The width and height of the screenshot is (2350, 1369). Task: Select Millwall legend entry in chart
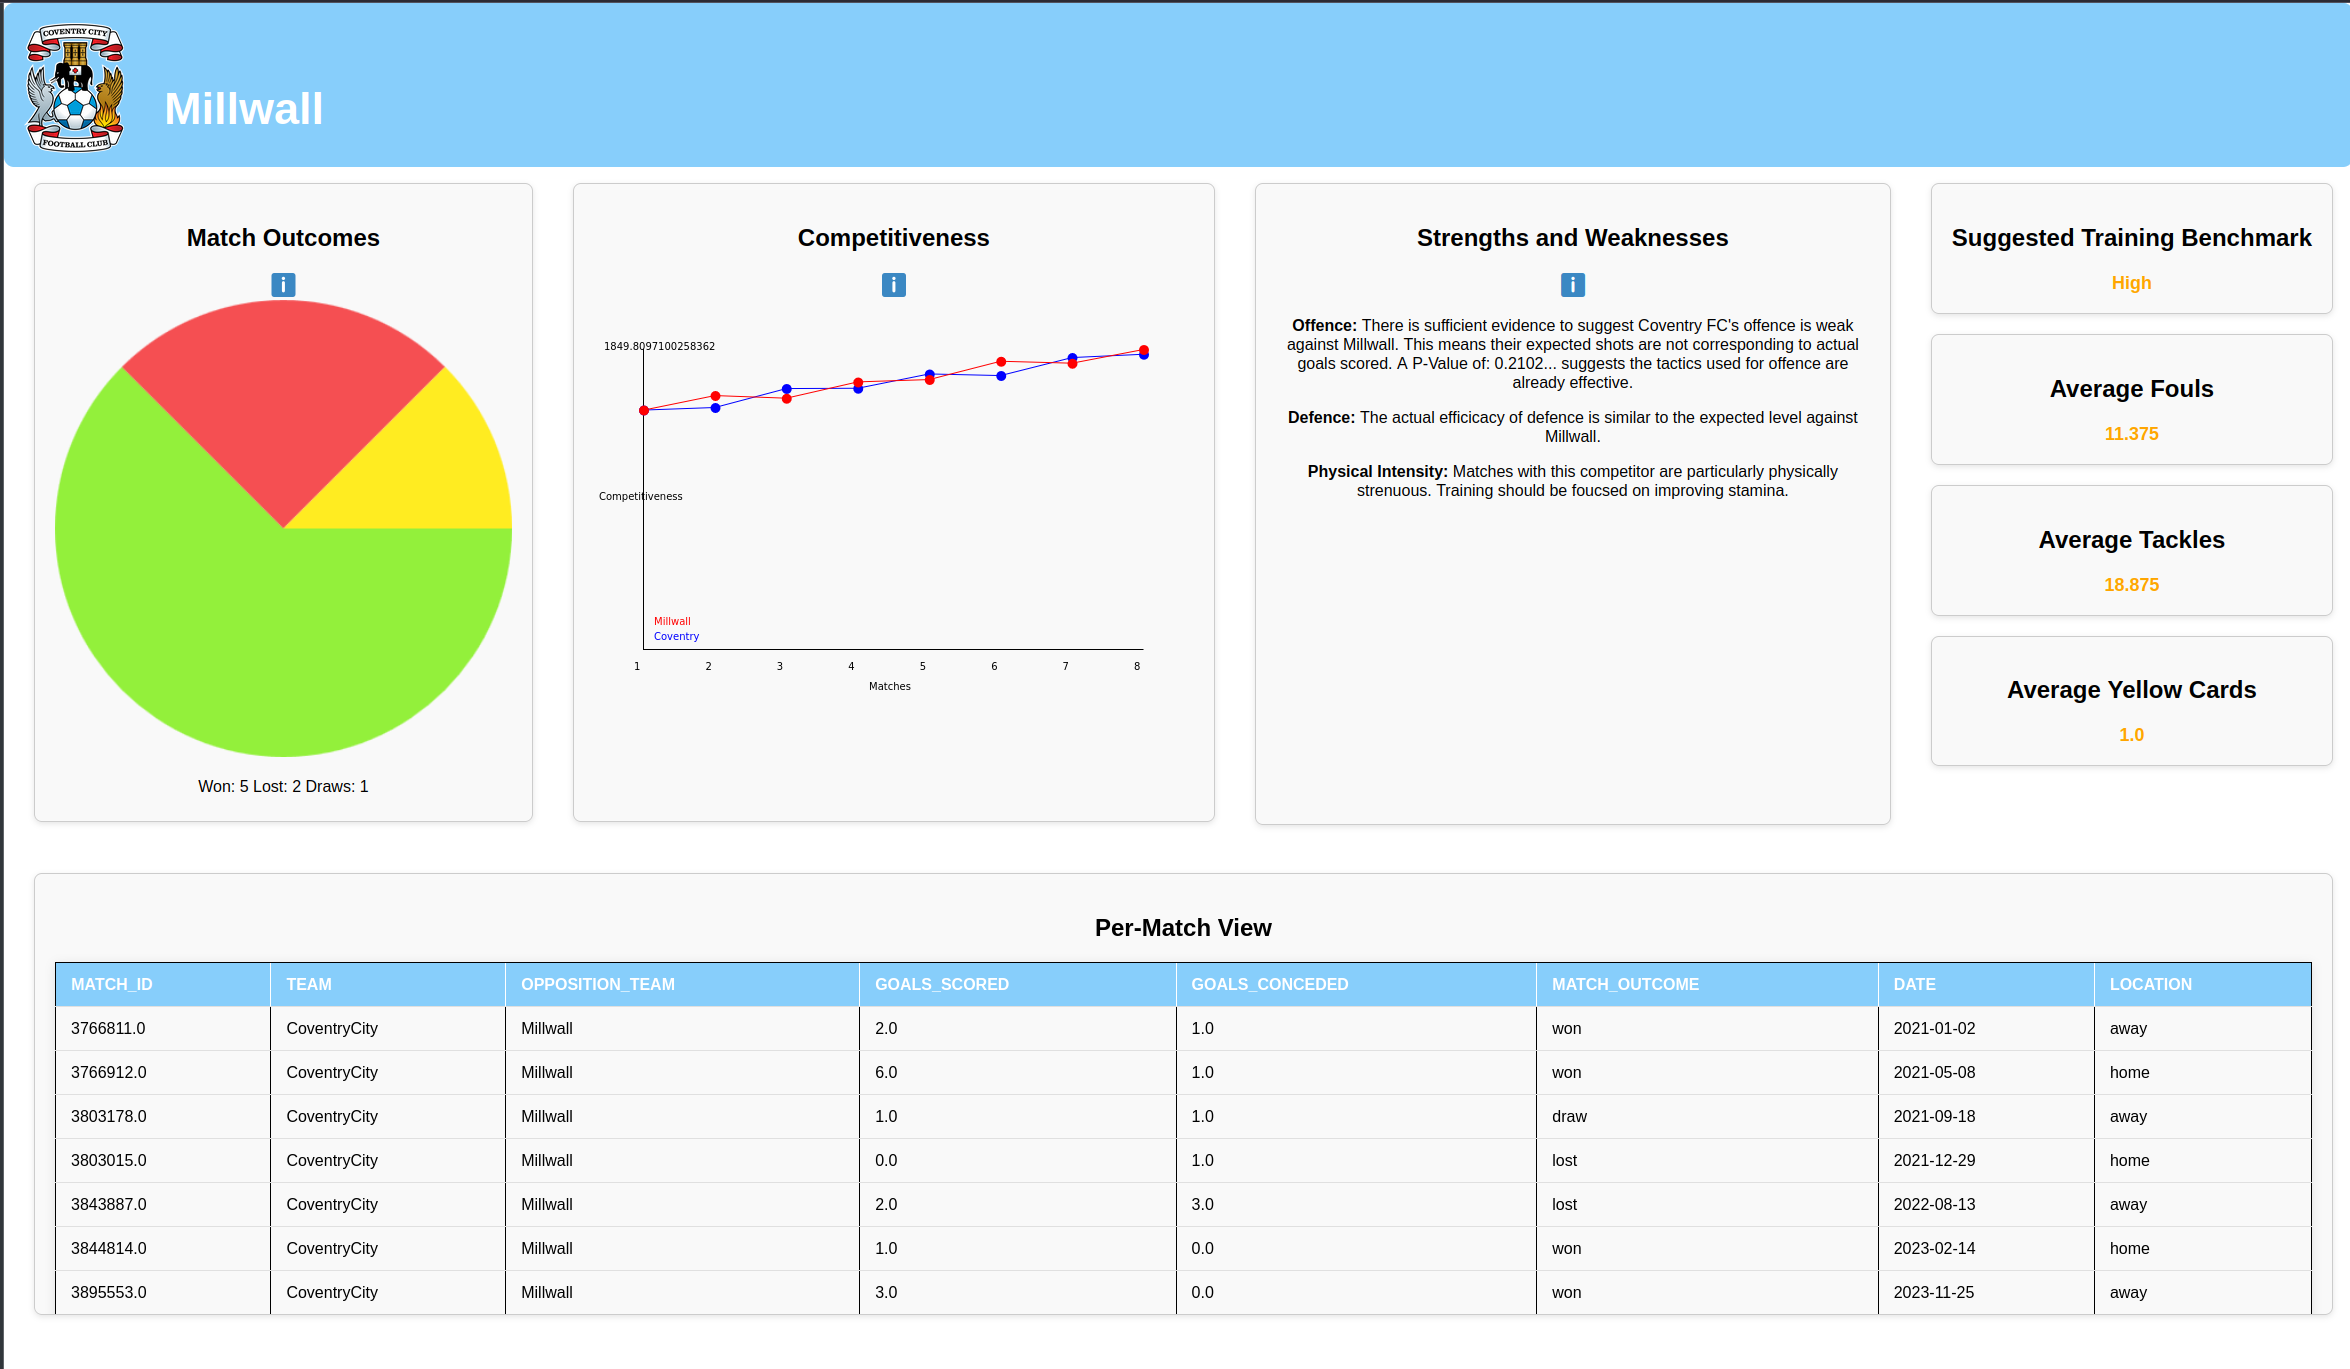pyautogui.click(x=672, y=621)
